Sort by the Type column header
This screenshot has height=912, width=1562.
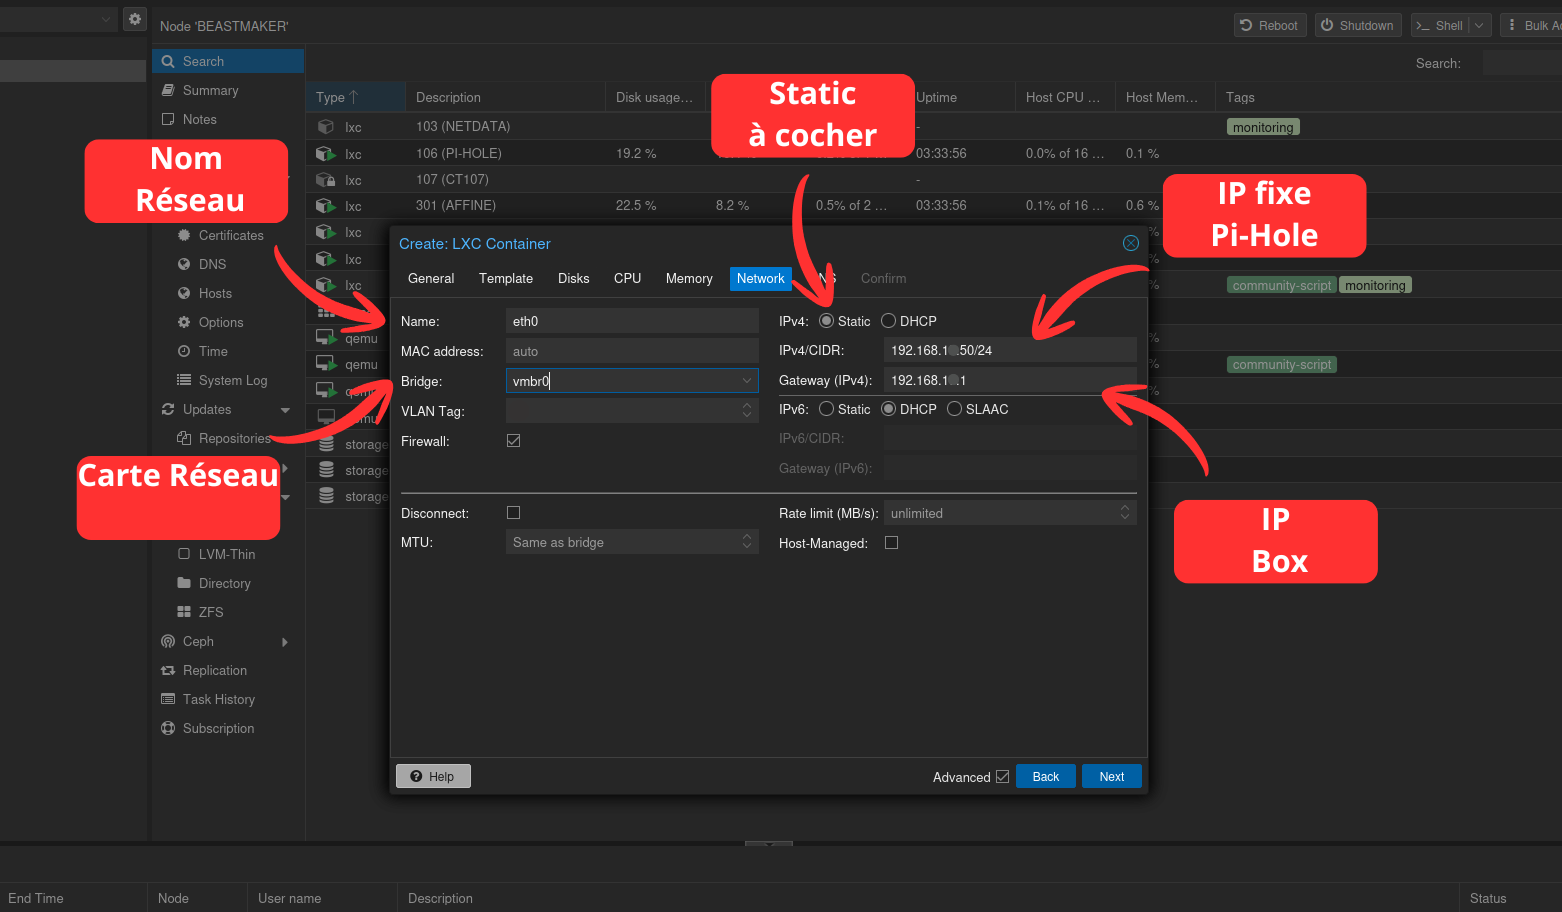355,97
